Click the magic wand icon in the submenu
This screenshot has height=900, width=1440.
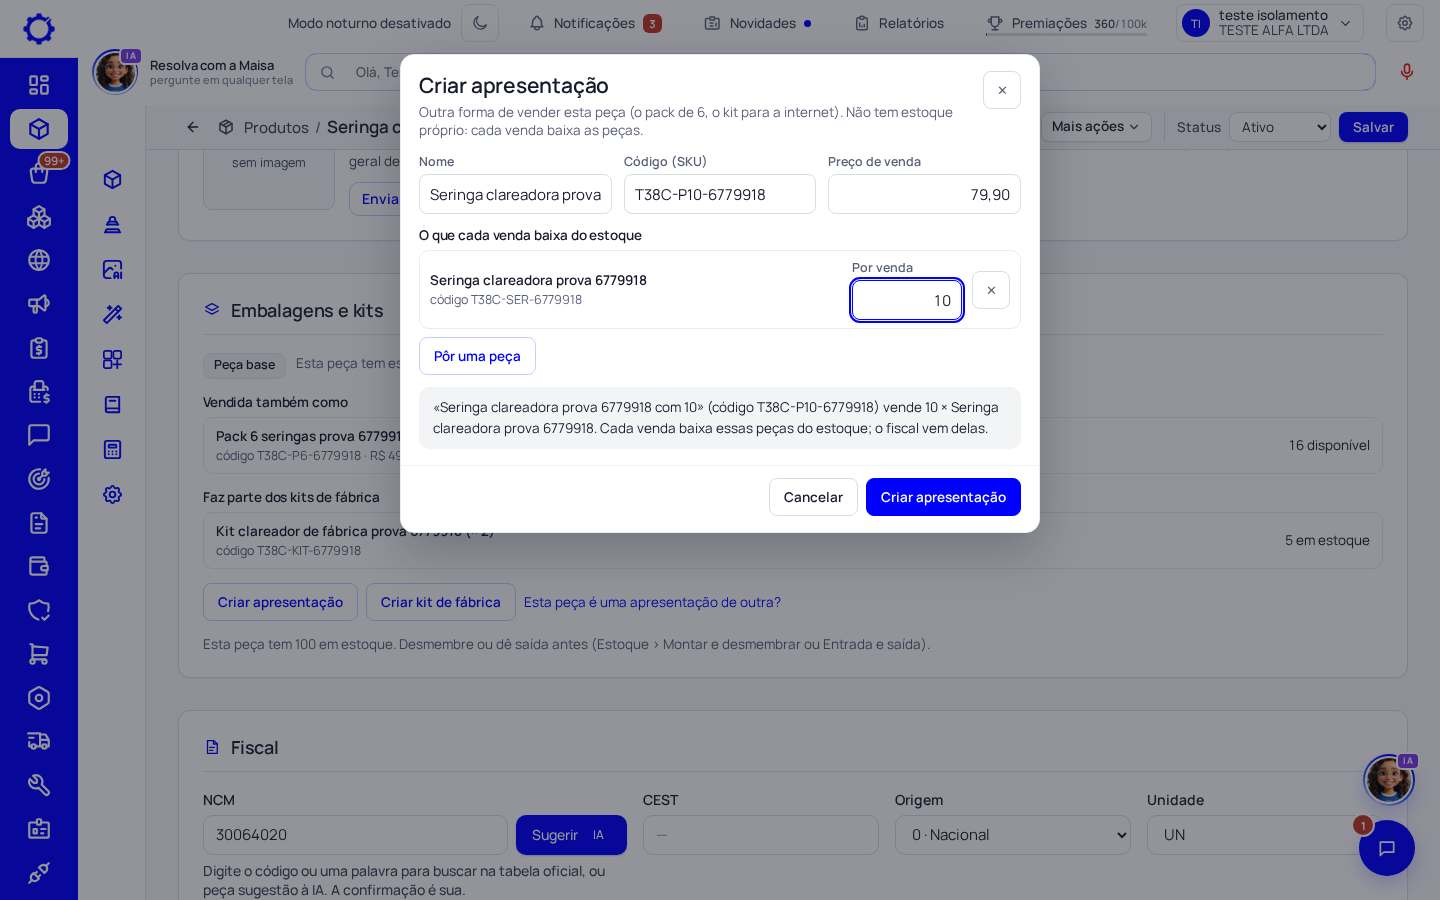coord(112,314)
